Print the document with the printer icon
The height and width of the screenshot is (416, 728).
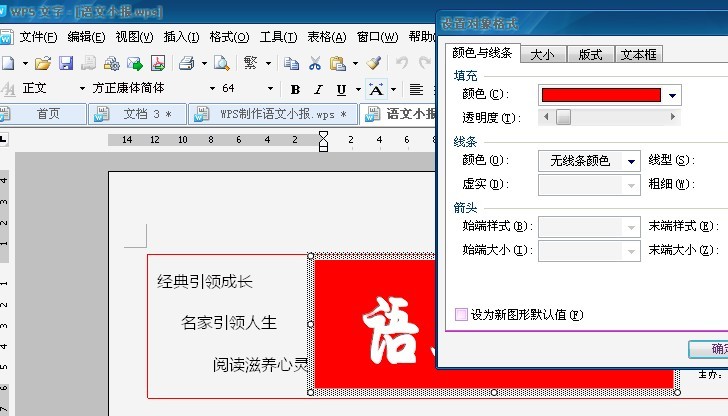187,63
